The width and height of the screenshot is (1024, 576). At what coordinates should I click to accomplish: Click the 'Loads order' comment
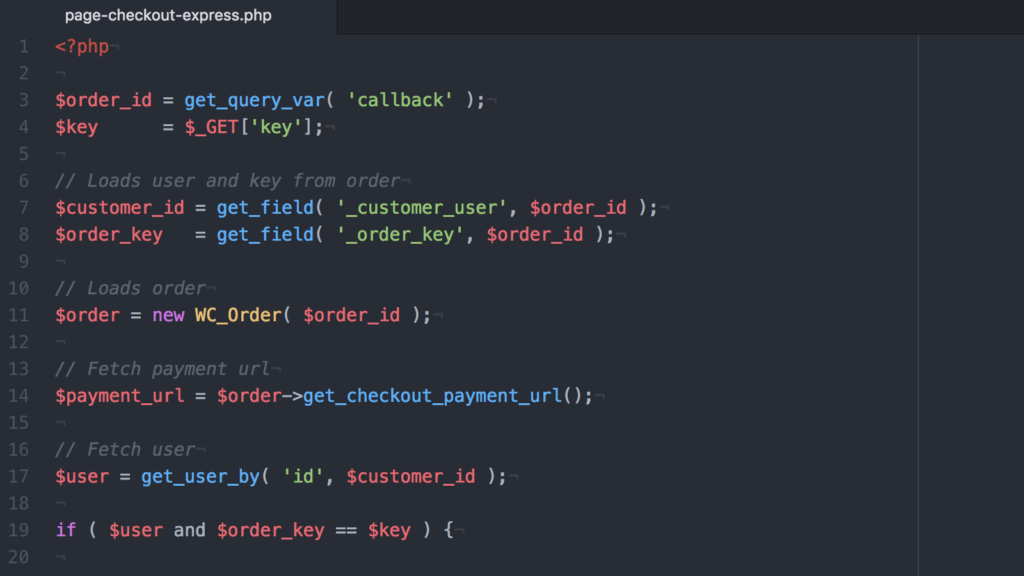pyautogui.click(x=131, y=288)
